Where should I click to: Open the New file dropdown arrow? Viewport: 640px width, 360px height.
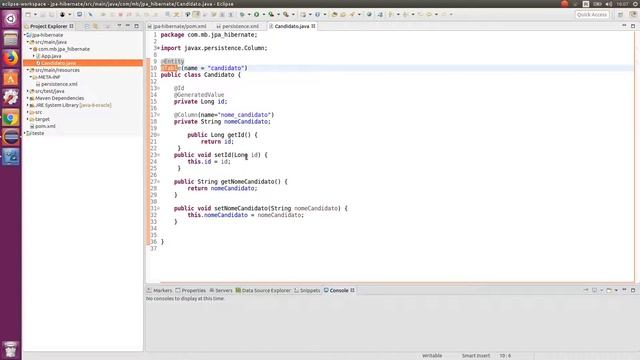click(x=35, y=14)
